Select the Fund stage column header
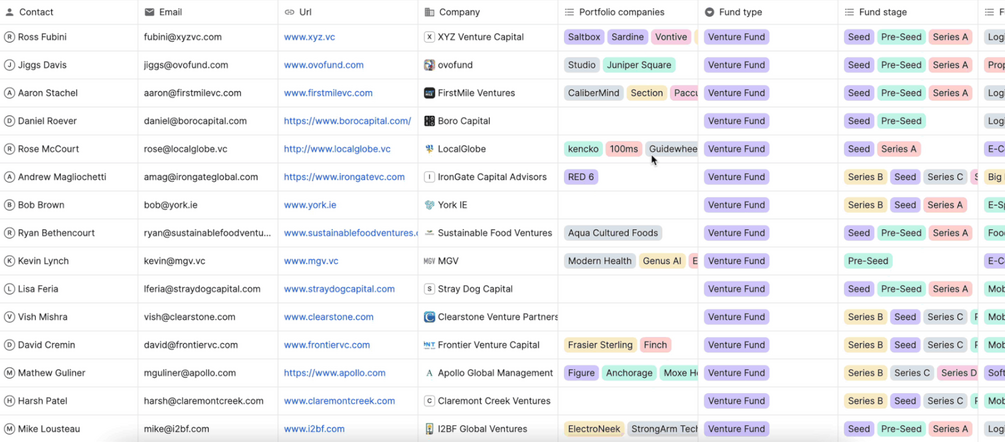Screen dimensions: 1005x442 pyautogui.click(x=883, y=12)
